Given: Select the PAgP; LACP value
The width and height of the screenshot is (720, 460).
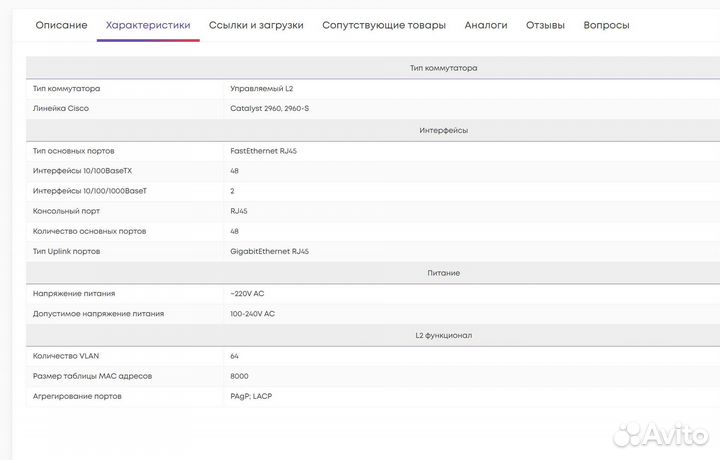Looking at the screenshot, I should (x=251, y=396).
